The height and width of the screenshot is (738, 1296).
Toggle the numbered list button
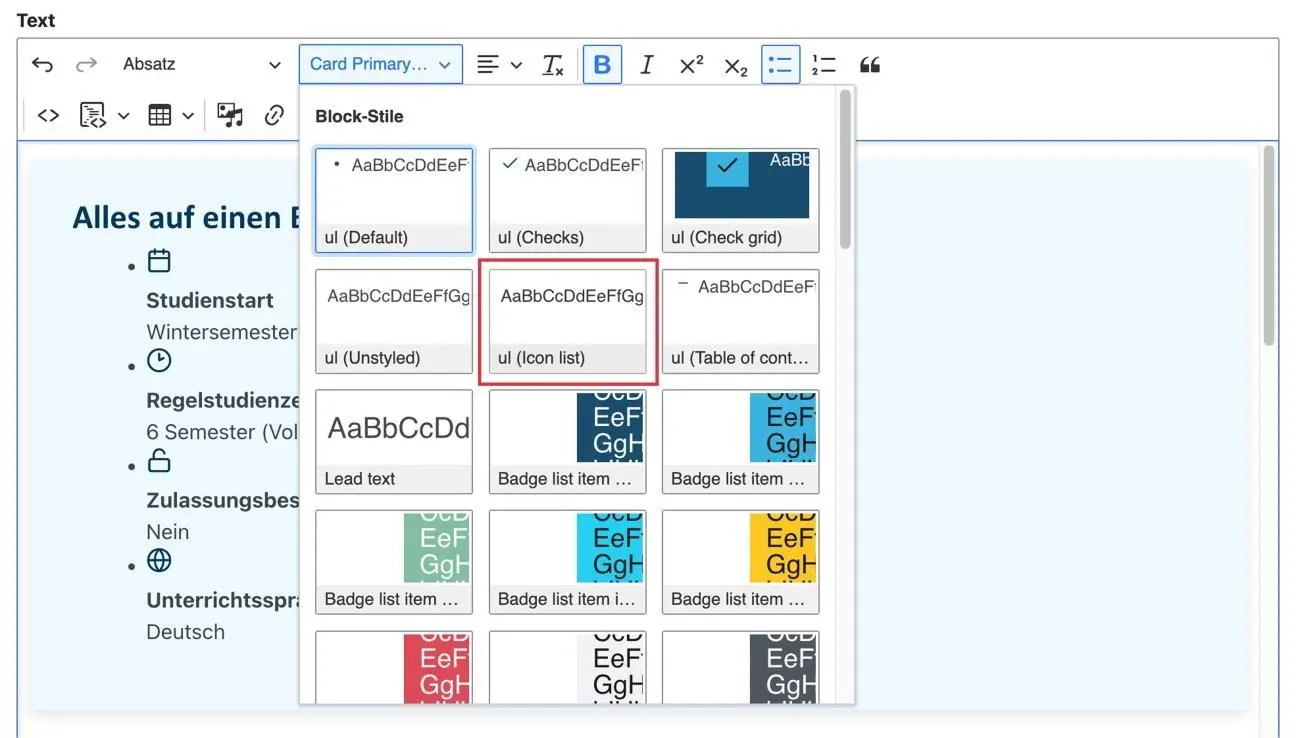pos(824,65)
